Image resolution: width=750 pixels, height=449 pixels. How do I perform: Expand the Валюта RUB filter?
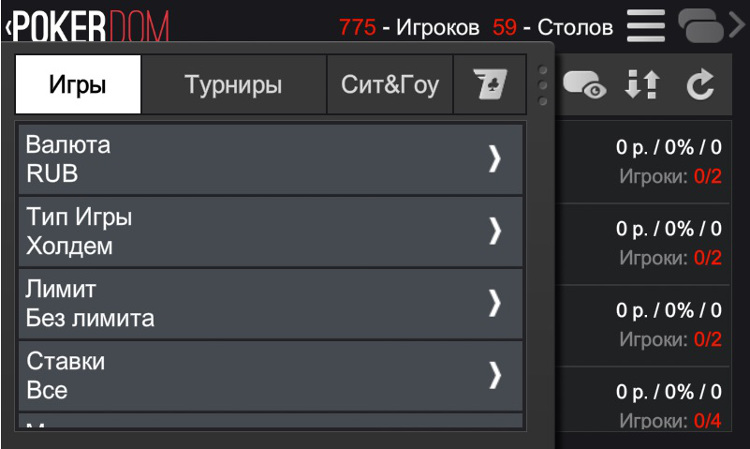click(x=270, y=159)
